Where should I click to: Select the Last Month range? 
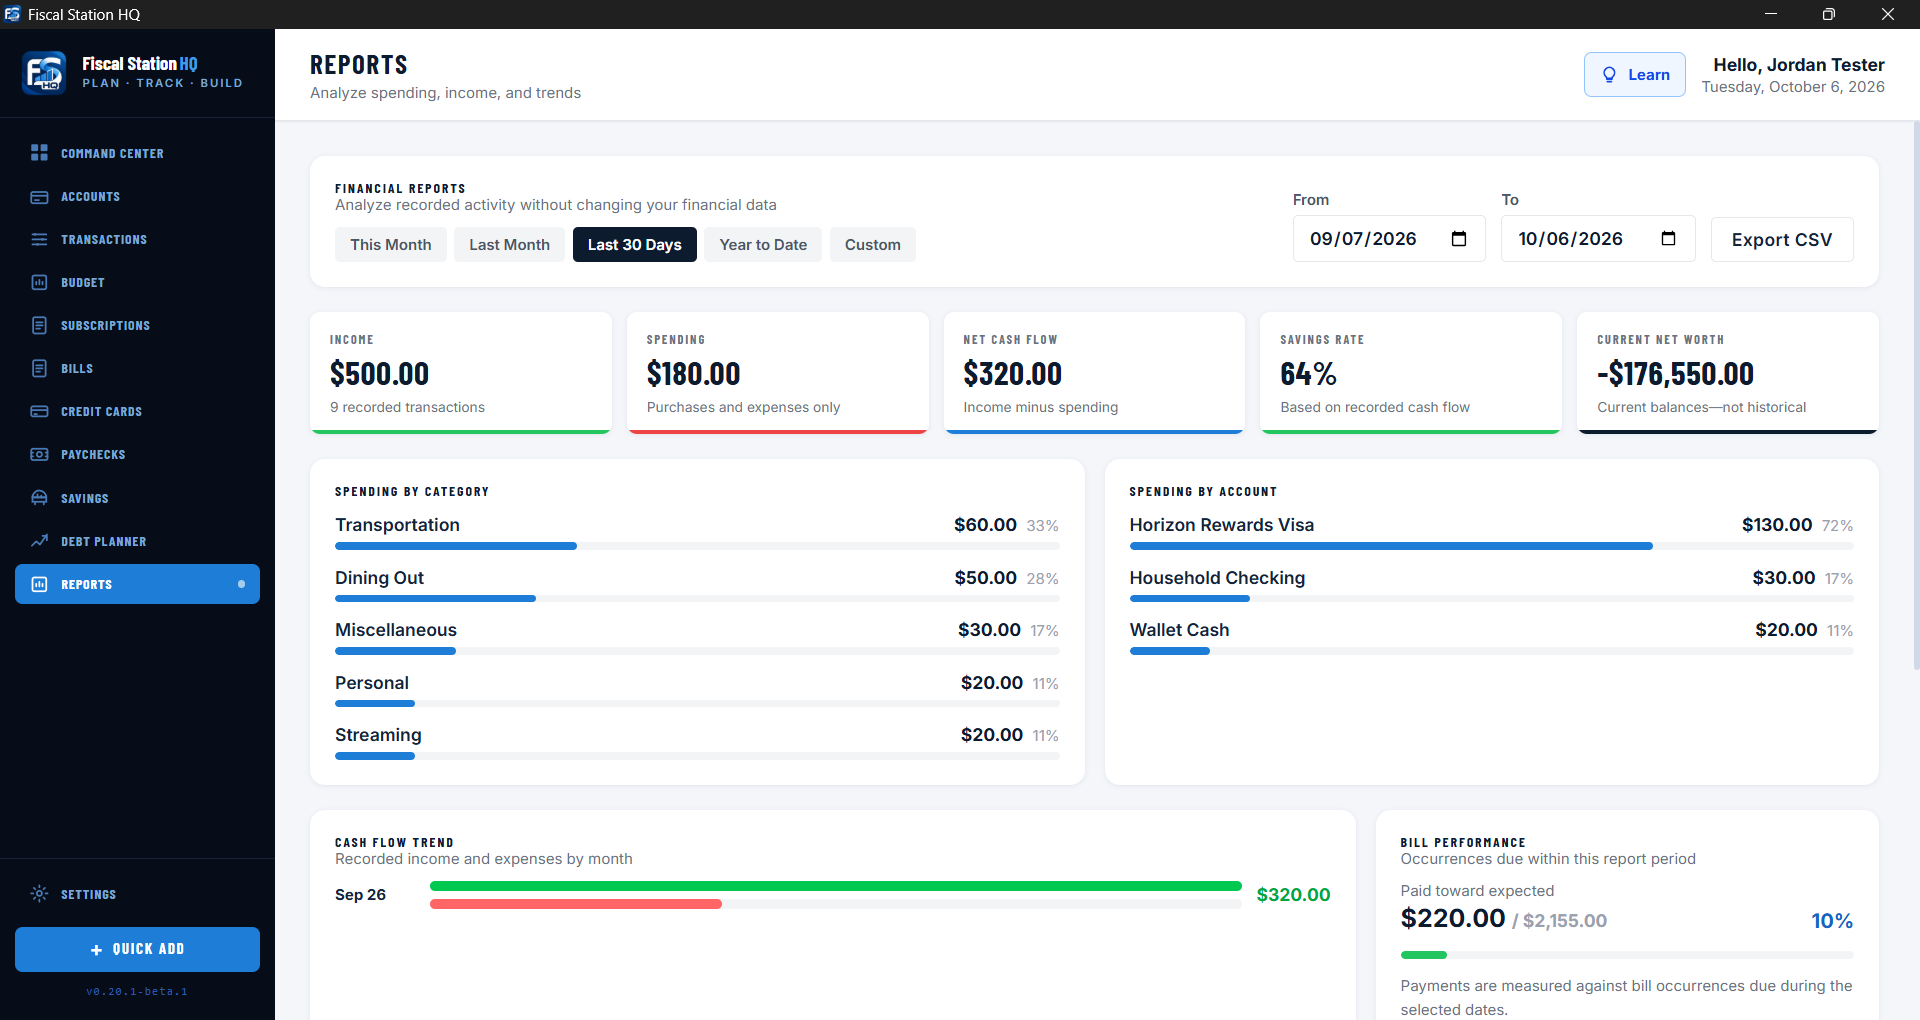click(509, 245)
